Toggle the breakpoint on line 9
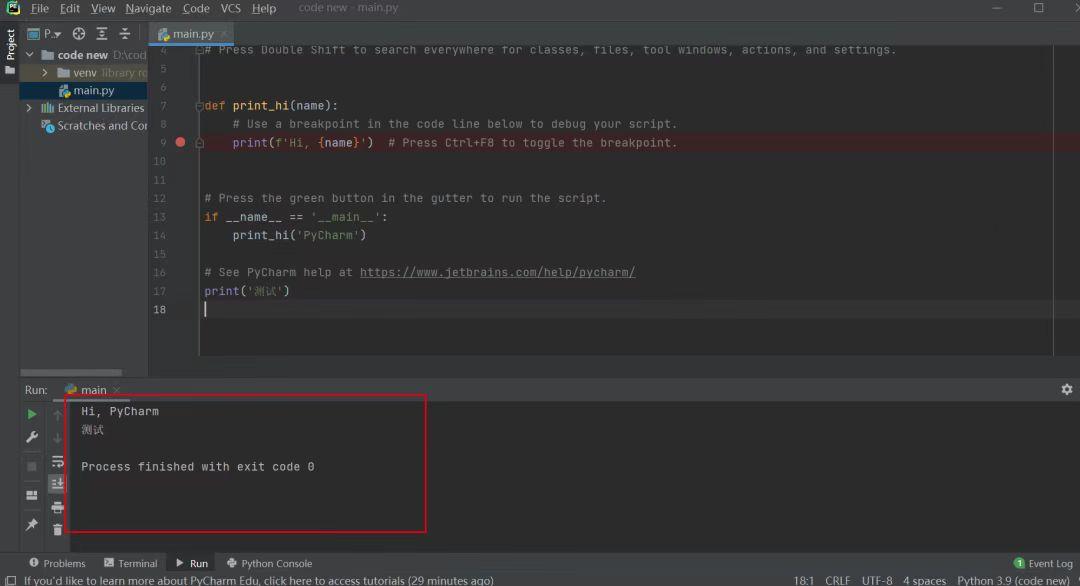 [180, 142]
